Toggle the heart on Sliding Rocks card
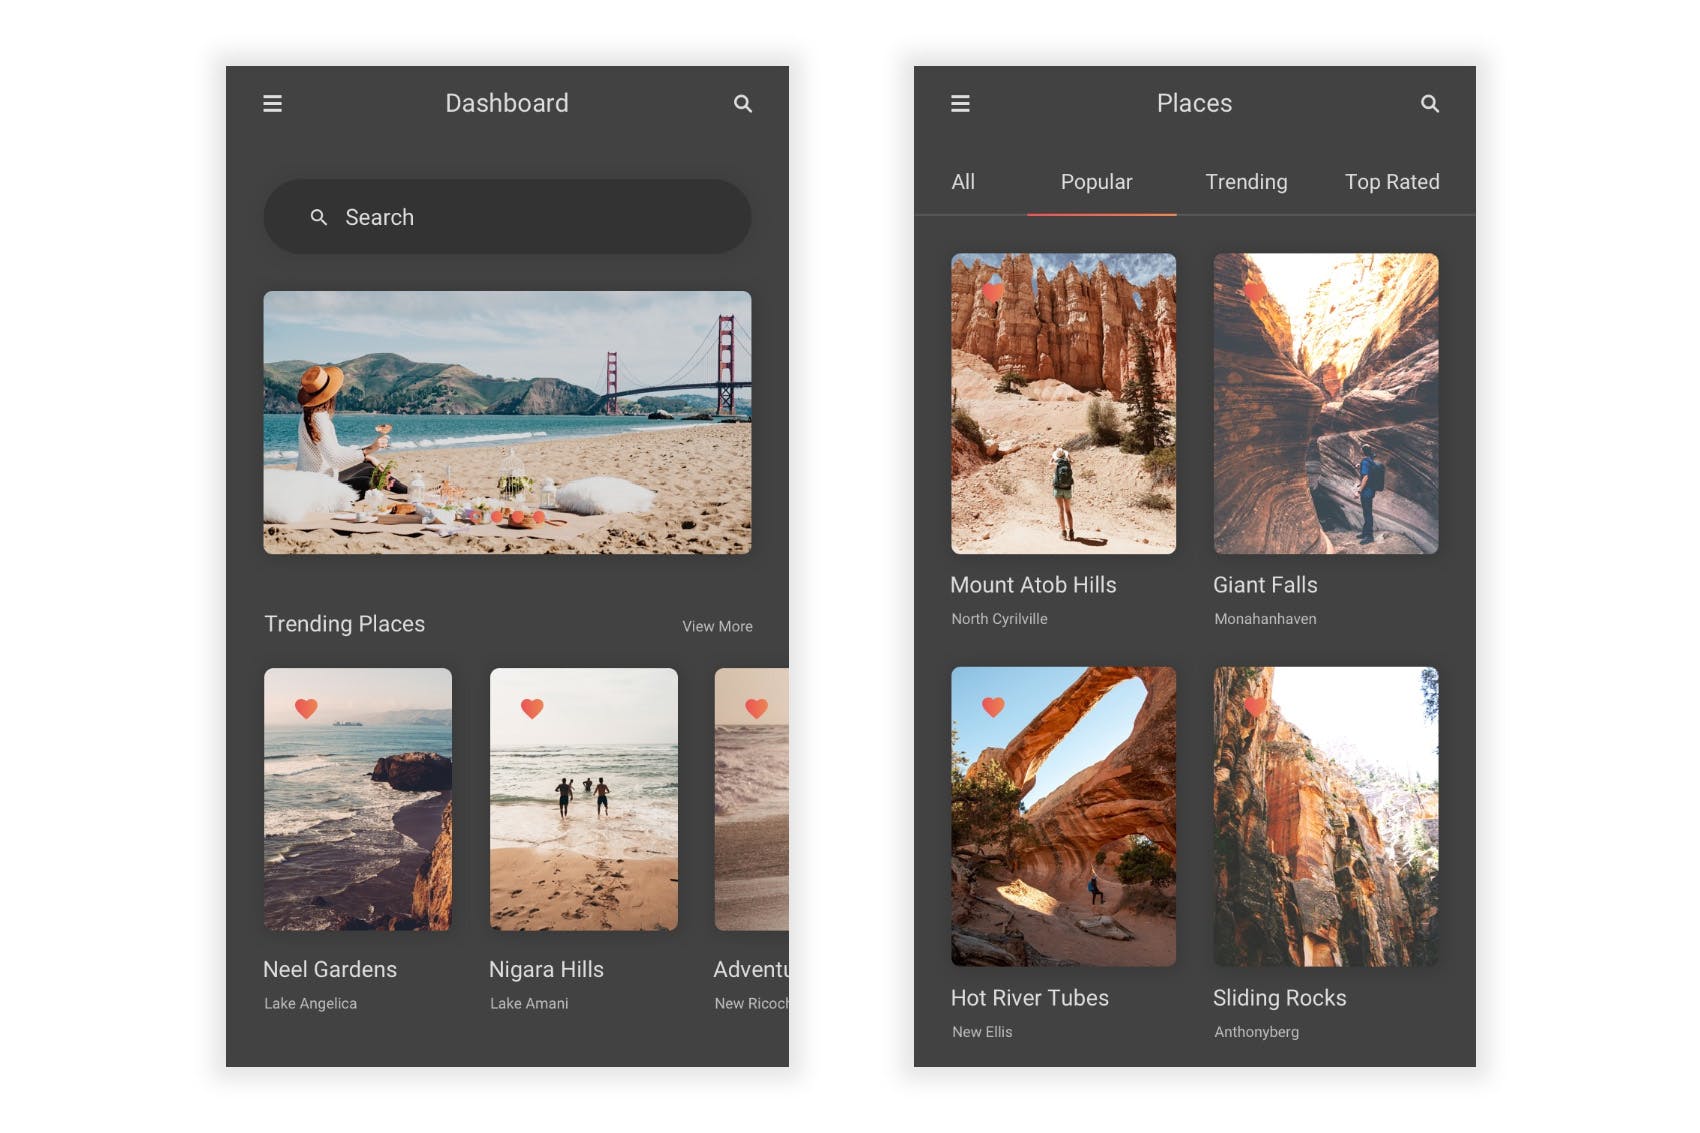This screenshot has height=1133, width=1700. [1255, 707]
